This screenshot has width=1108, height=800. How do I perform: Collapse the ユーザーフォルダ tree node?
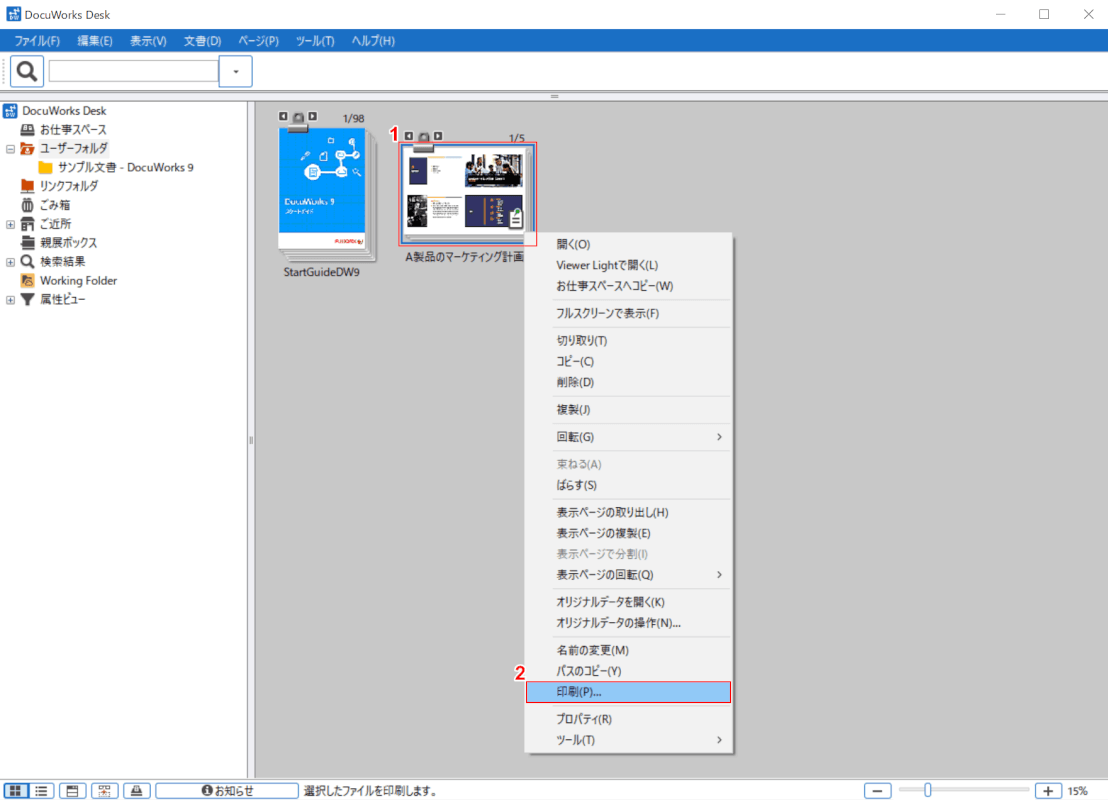[x=10, y=148]
